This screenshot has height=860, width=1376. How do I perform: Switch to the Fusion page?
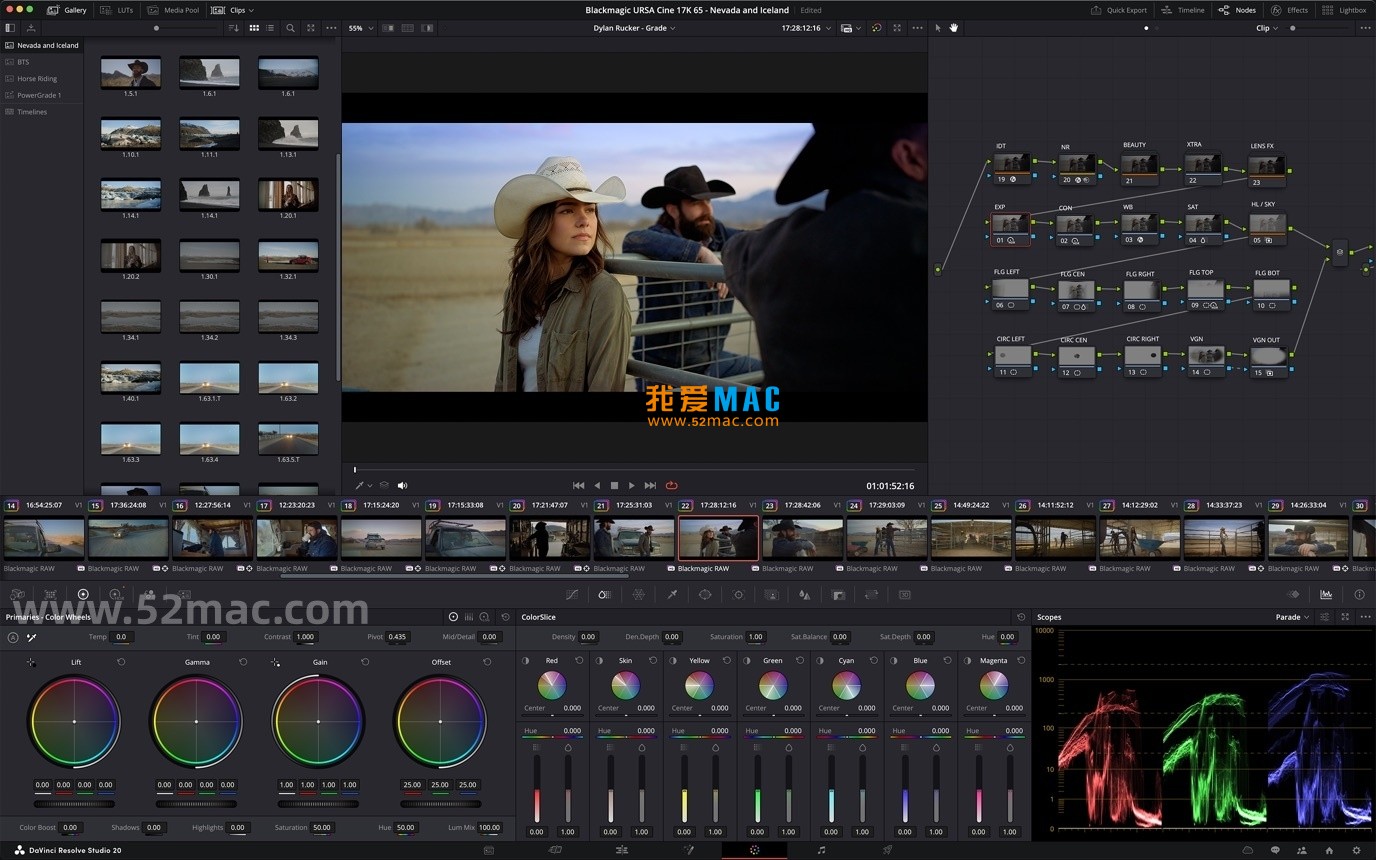[690, 851]
